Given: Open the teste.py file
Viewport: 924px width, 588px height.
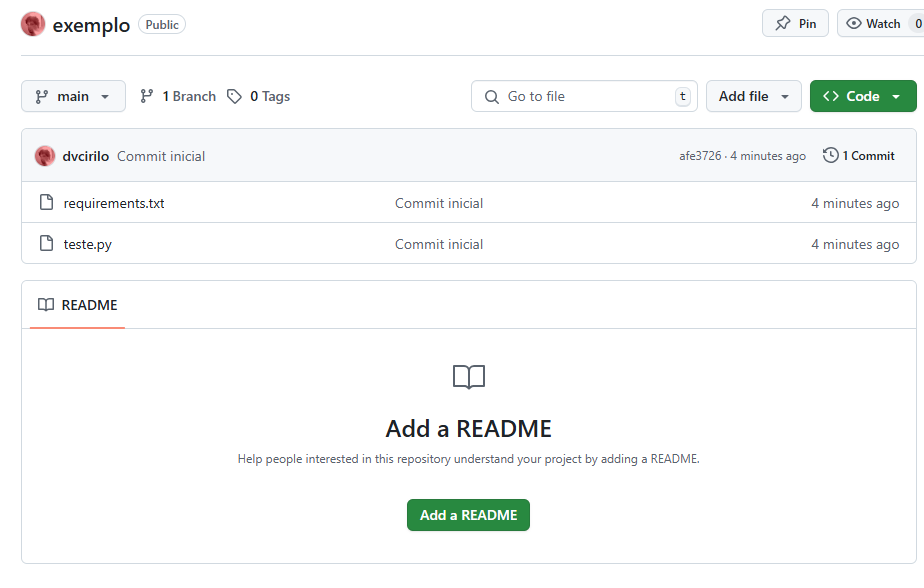Looking at the screenshot, I should click(88, 244).
